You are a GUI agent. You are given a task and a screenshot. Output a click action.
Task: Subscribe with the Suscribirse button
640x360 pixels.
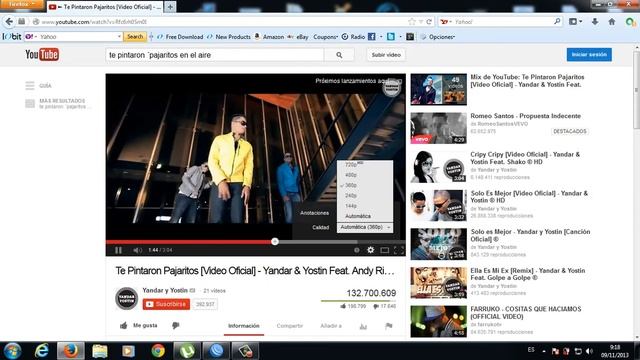(166, 304)
